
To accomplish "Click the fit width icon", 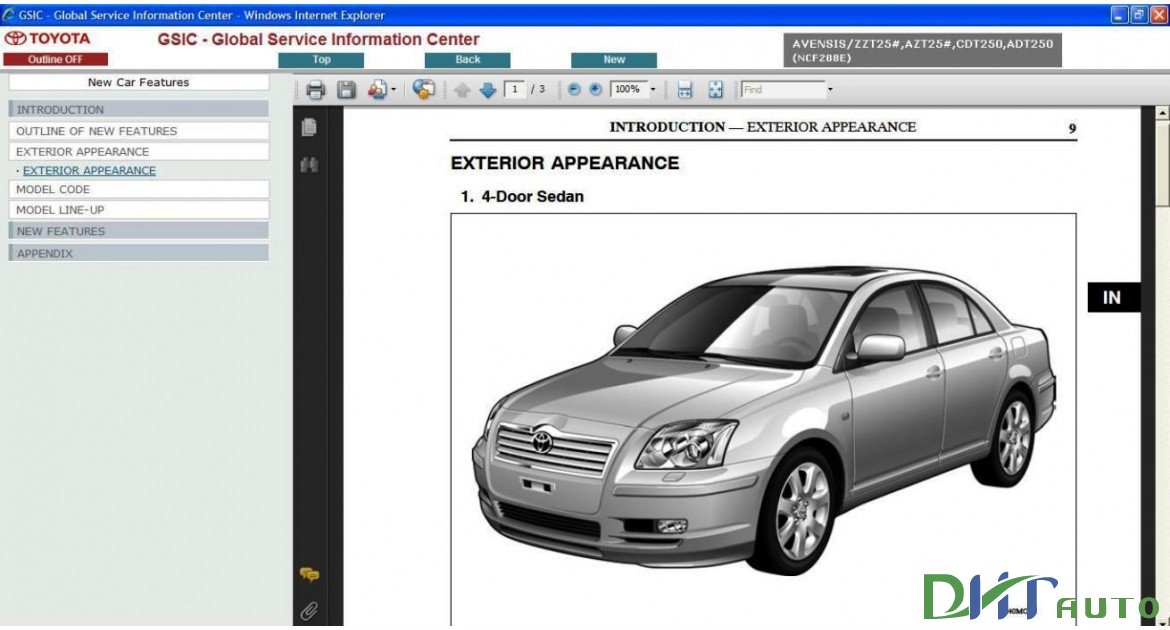I will pos(684,89).
